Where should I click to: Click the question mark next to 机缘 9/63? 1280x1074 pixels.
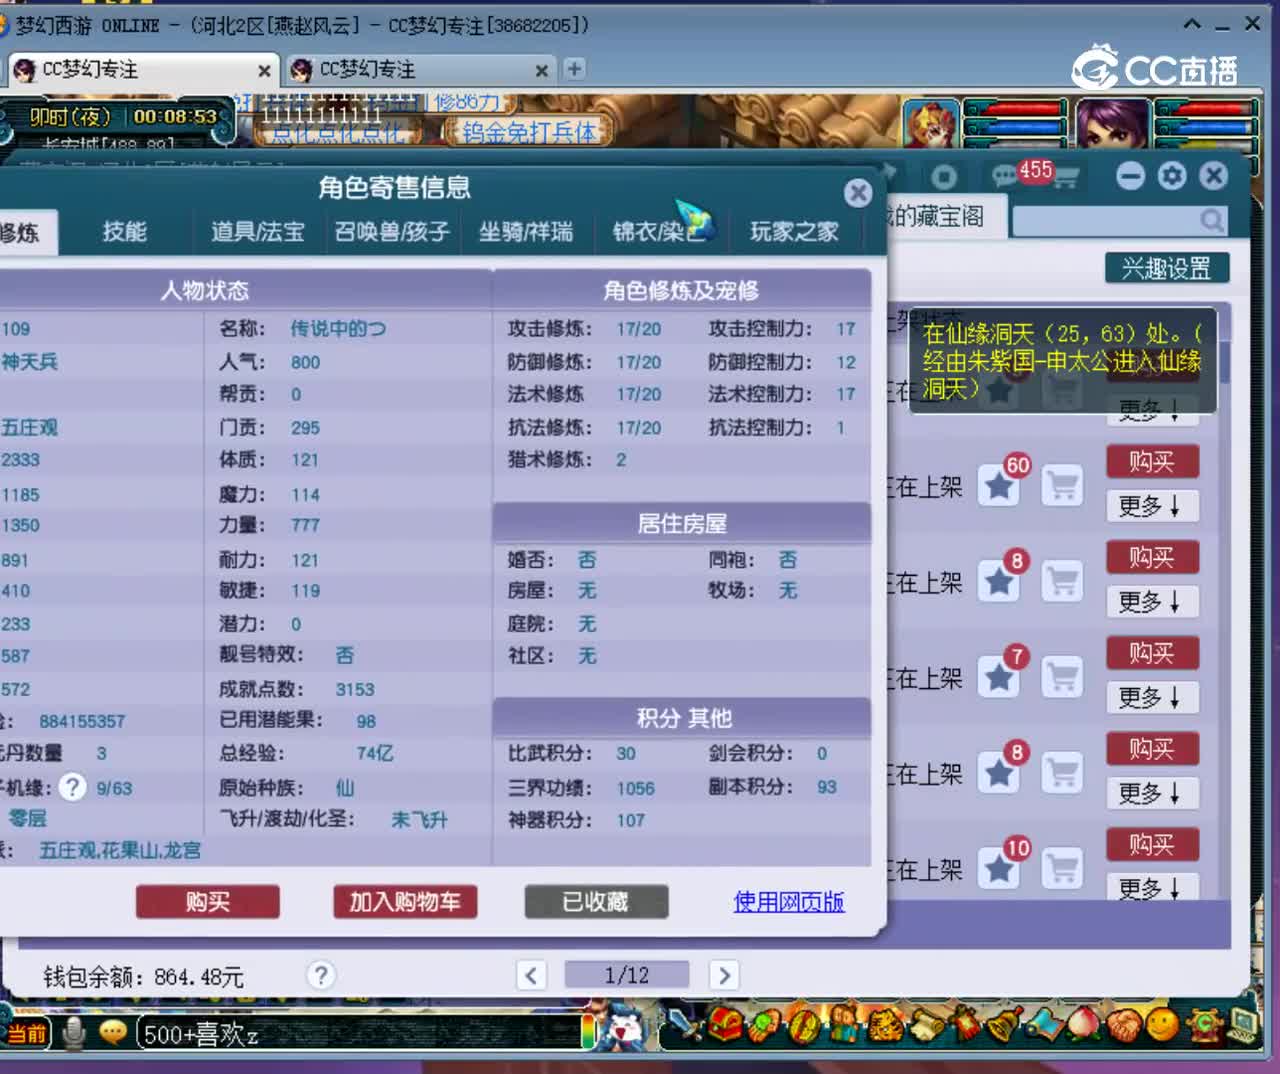(72, 787)
